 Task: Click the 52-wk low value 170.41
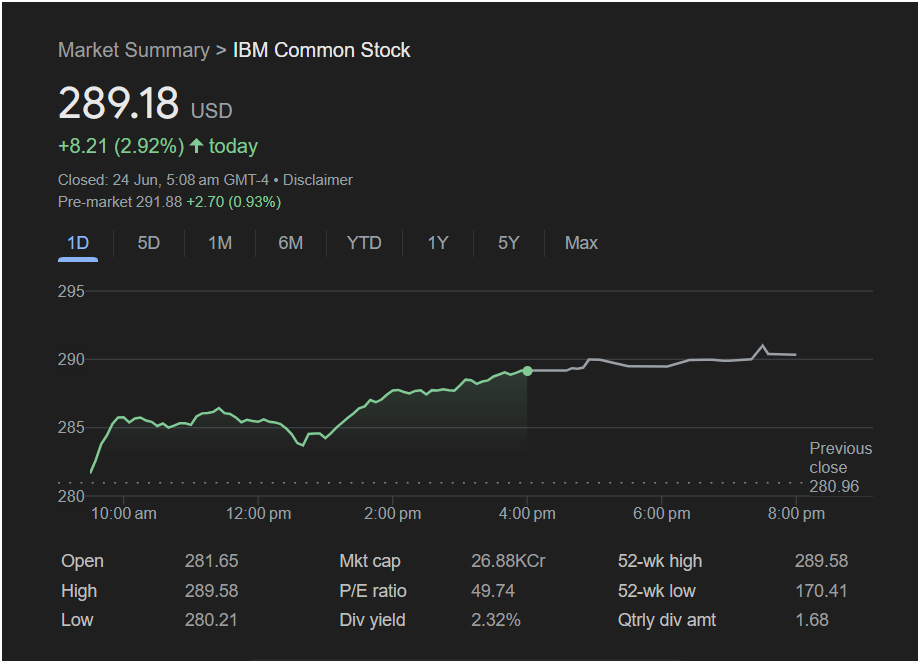821,591
